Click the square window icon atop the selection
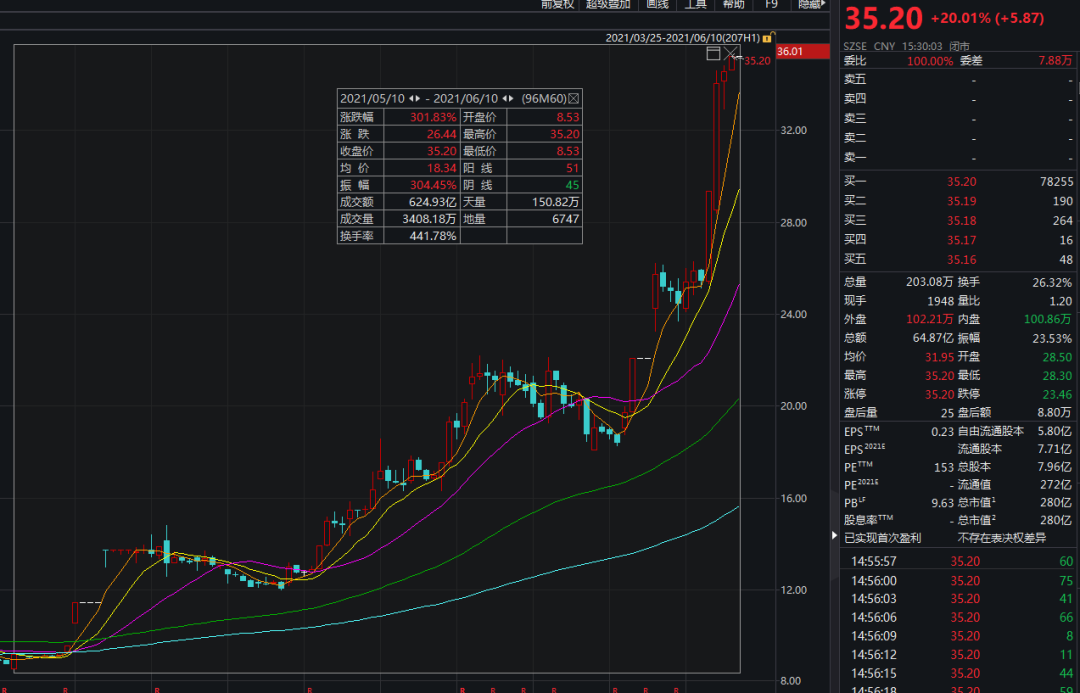 pyautogui.click(x=713, y=52)
